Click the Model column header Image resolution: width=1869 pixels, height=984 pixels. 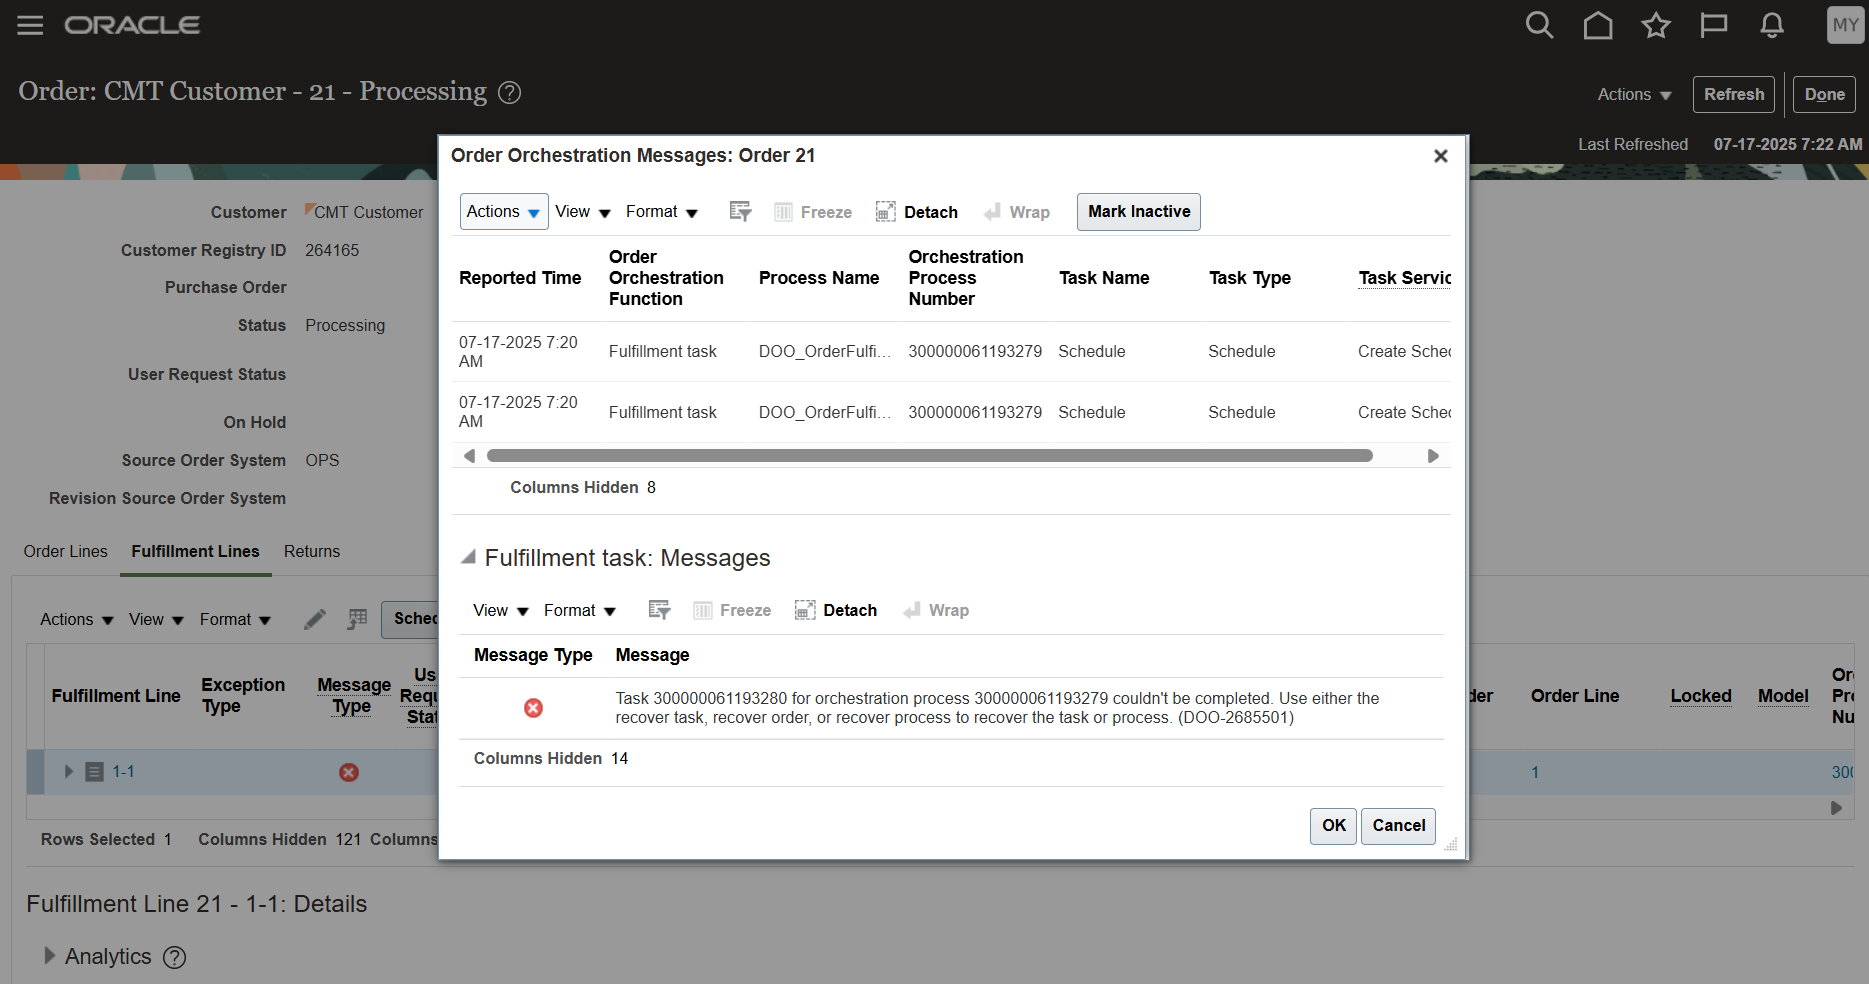(1783, 696)
